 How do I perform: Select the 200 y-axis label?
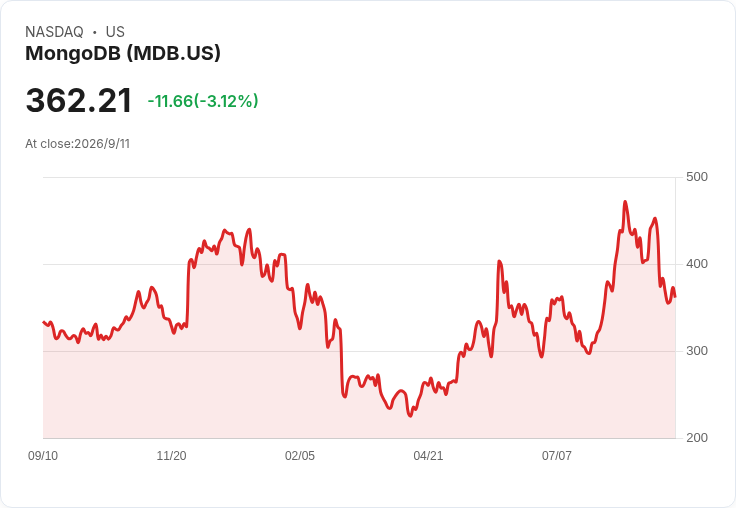(x=697, y=438)
